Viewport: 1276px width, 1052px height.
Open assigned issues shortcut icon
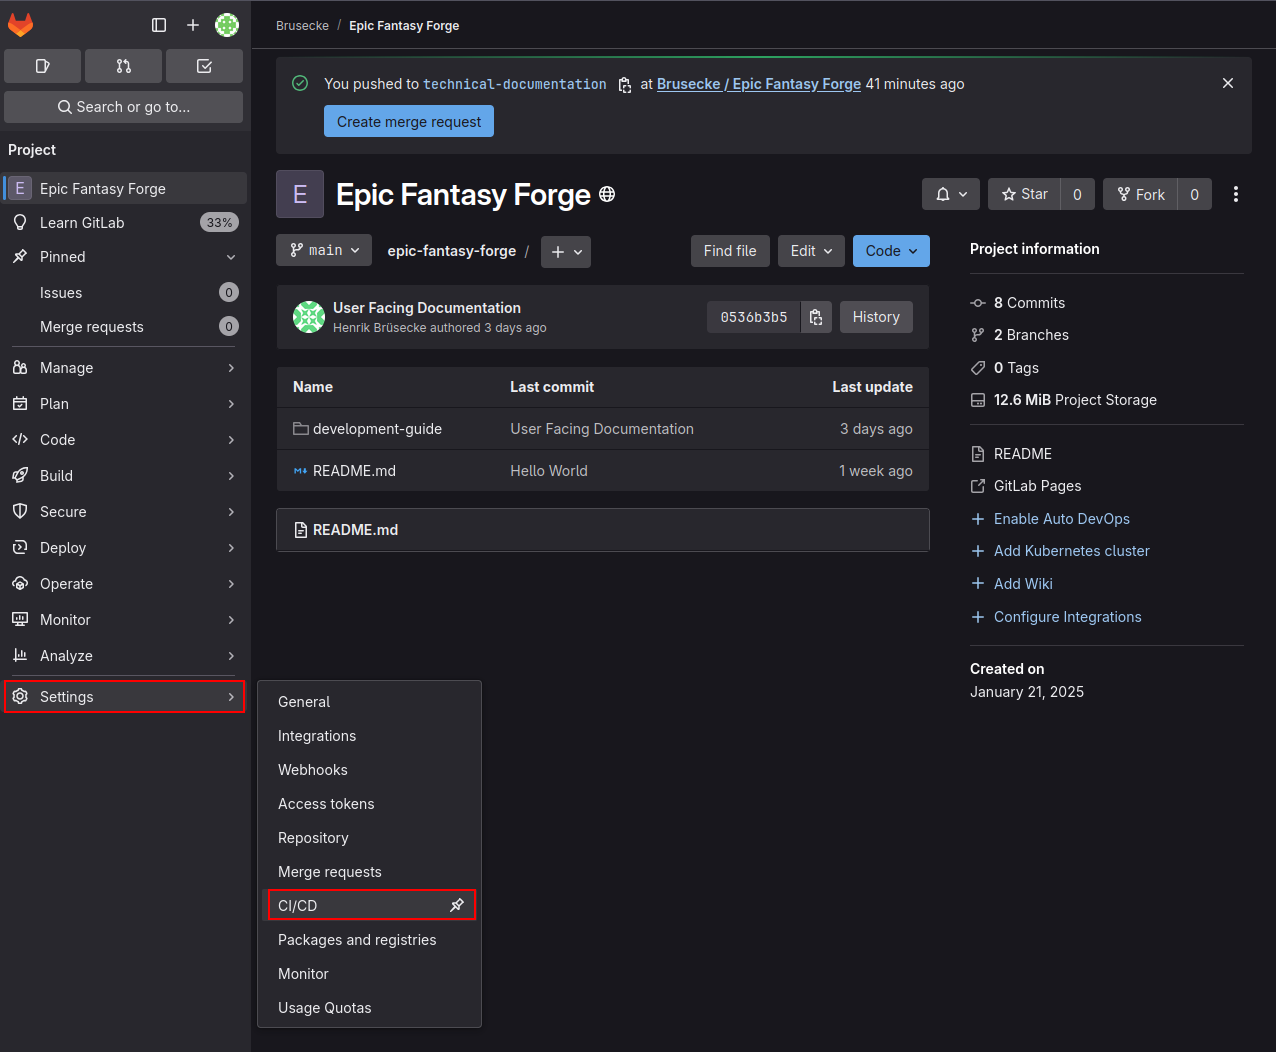pos(43,66)
